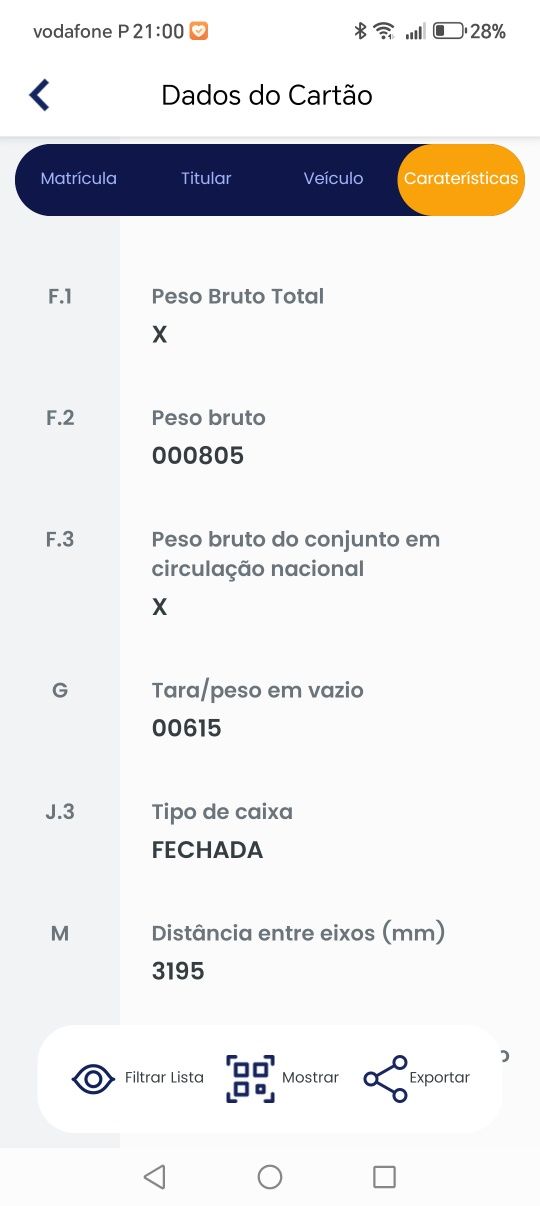The width and height of the screenshot is (540, 1206).
Task: Tap the Distância entre eixos value 3195
Action: (178, 971)
